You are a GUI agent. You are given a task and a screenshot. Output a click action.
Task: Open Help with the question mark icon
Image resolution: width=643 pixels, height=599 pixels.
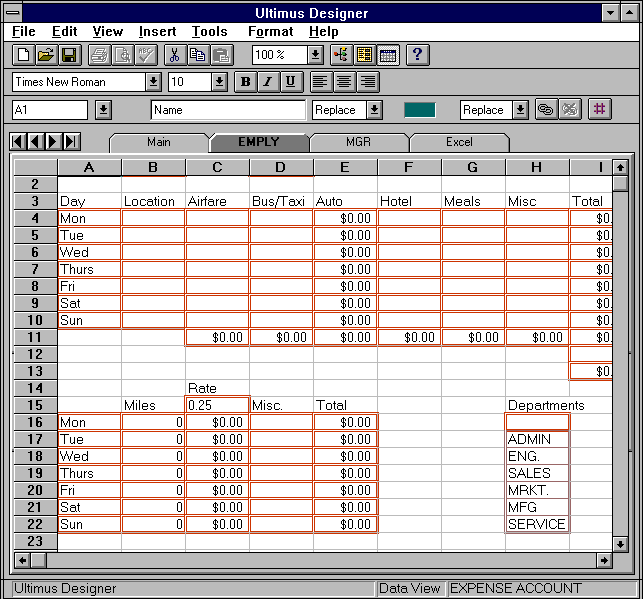[x=418, y=55]
